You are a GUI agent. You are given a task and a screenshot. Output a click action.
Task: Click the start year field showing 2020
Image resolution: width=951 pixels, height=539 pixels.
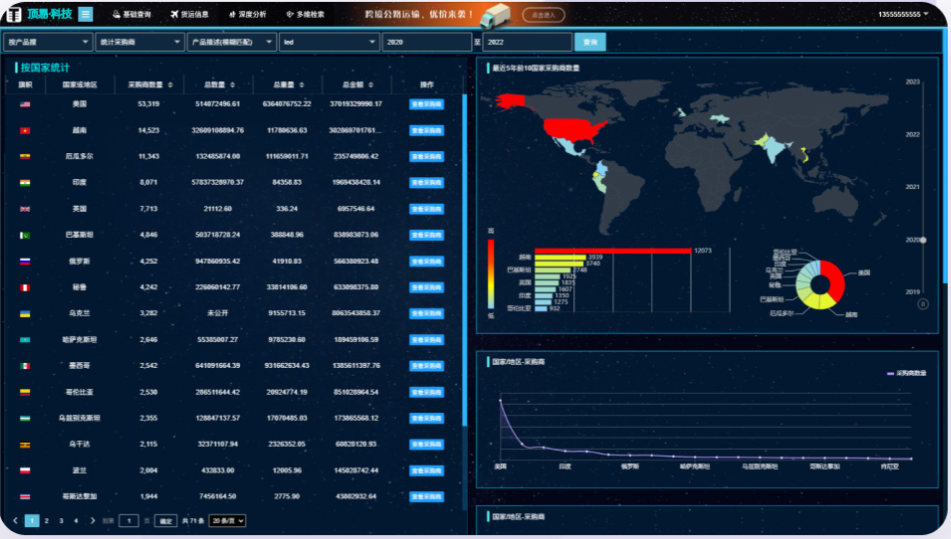point(426,42)
